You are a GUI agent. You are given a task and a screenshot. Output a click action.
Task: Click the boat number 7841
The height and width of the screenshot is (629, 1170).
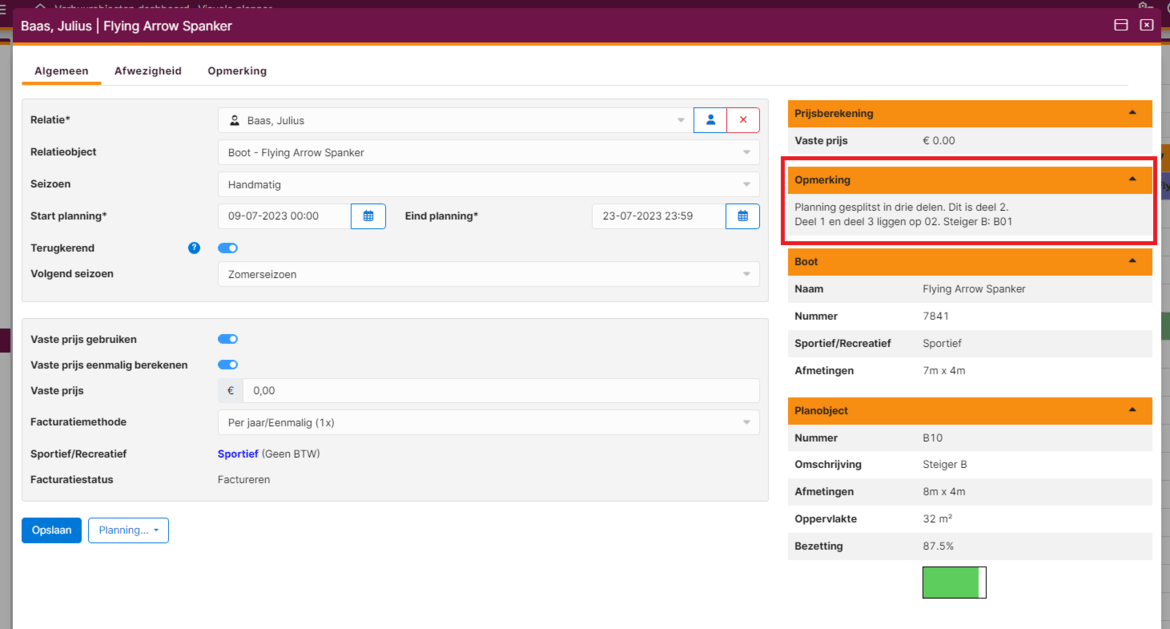pyautogui.click(x=936, y=316)
